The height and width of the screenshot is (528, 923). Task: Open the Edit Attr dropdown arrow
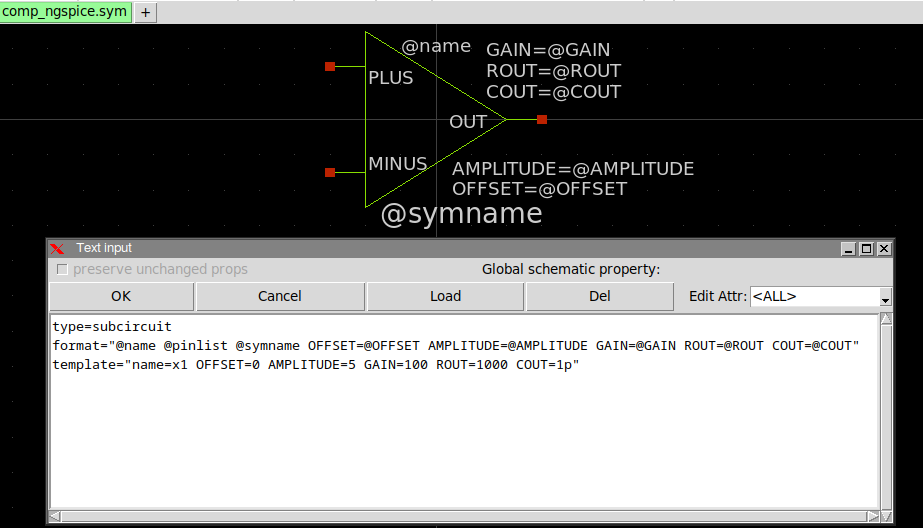click(x=885, y=297)
